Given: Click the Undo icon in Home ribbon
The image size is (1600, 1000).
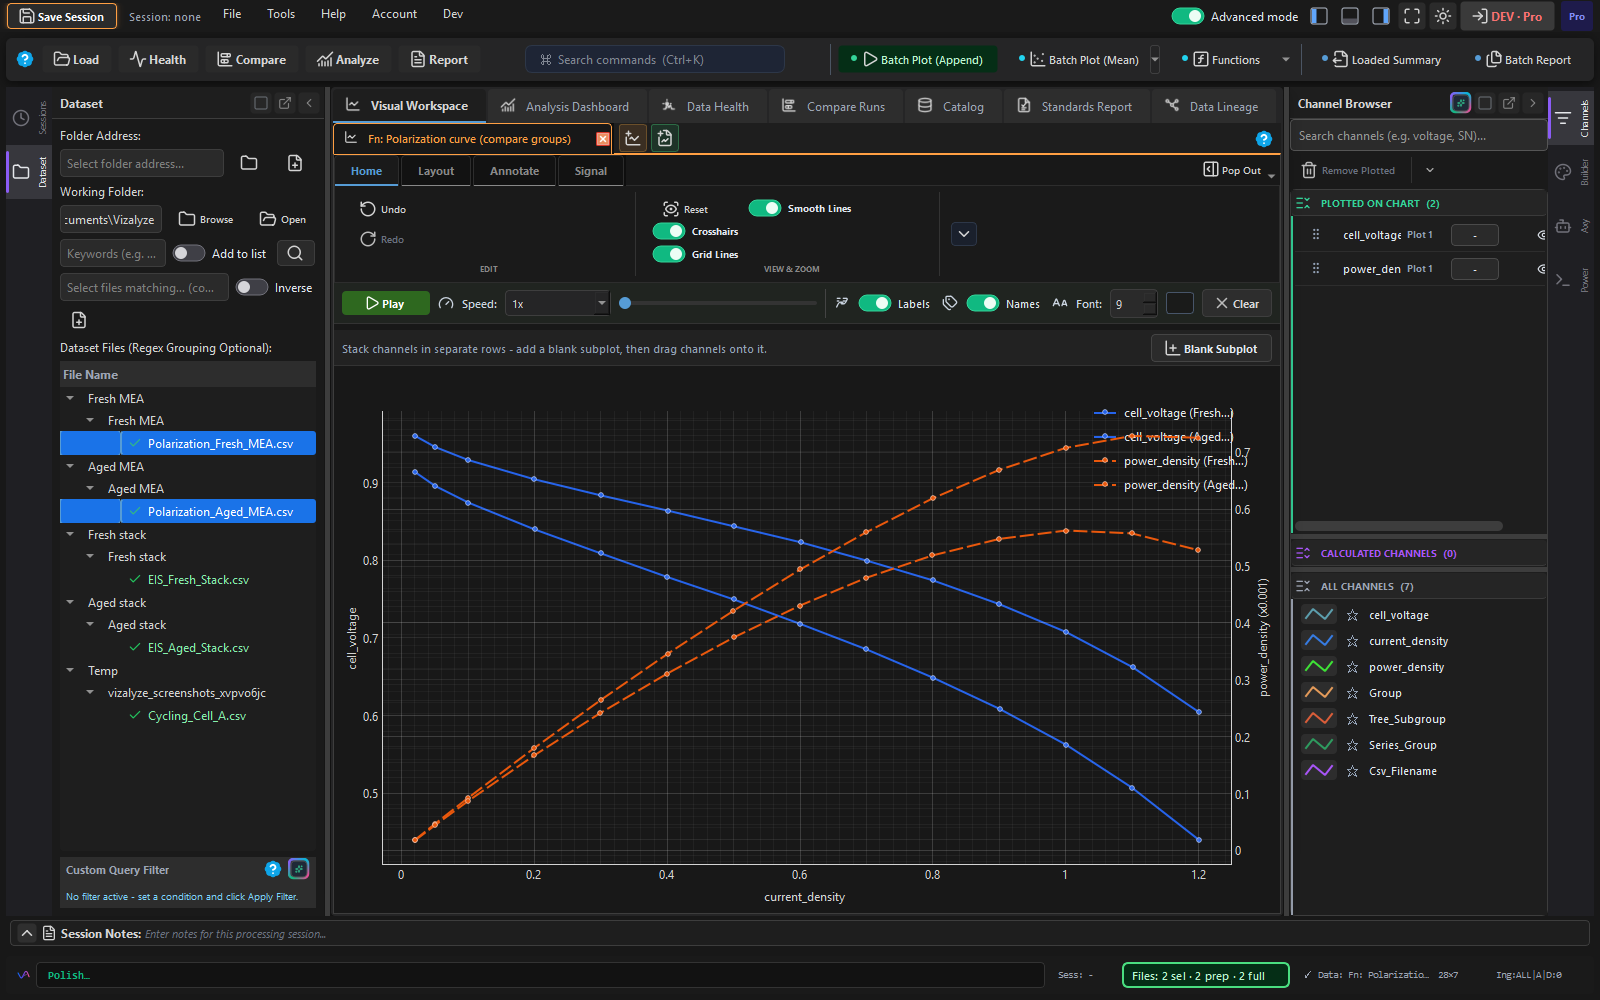Looking at the screenshot, I should click(368, 209).
